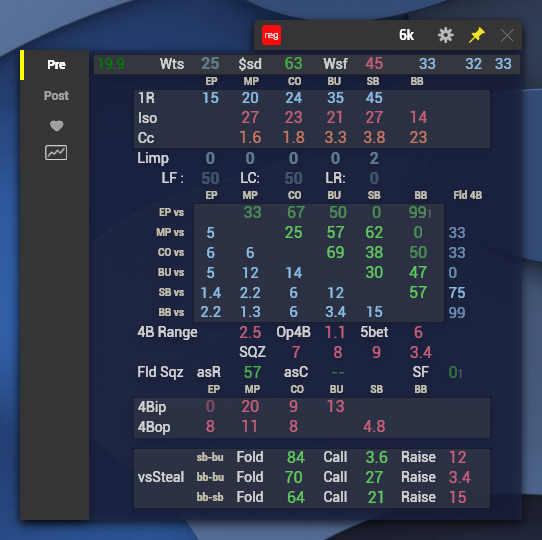Click sb-bu Call value 3.6
The image size is (542, 540).
376,457
